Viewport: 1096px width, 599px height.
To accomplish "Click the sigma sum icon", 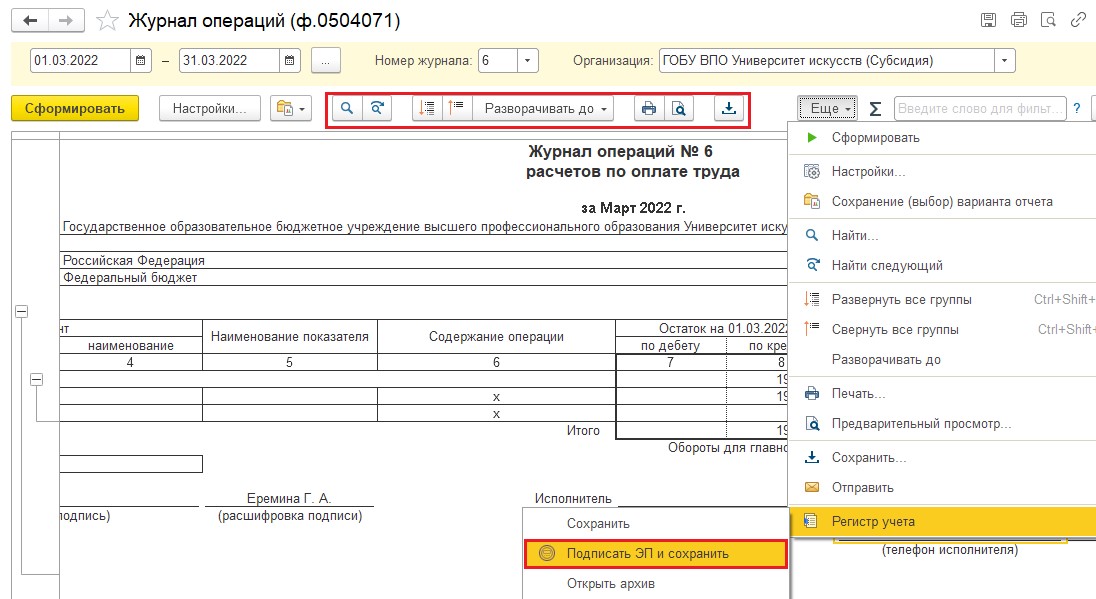I will pos(874,109).
